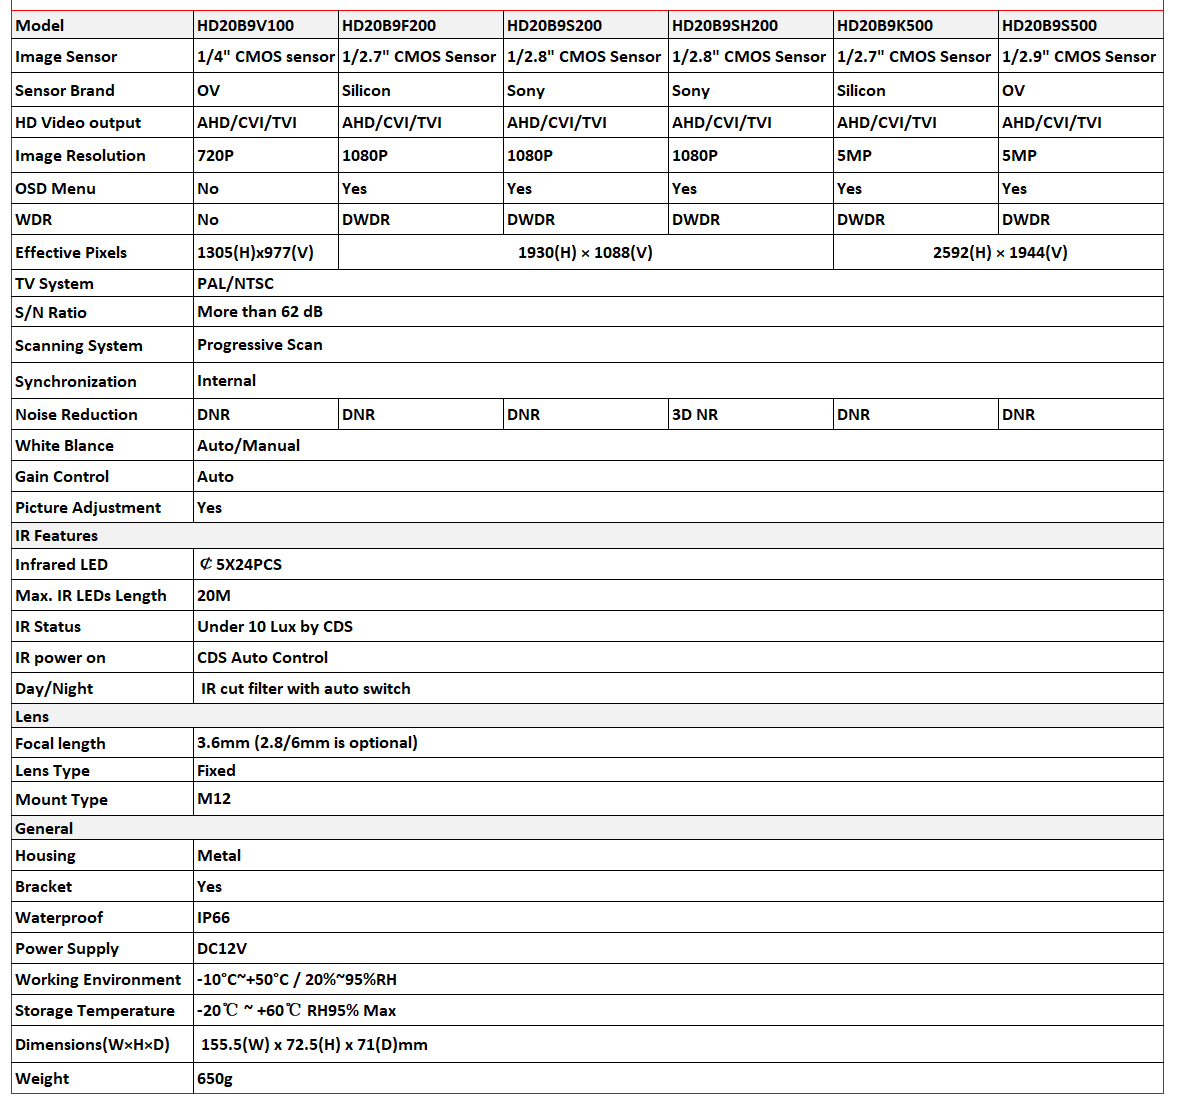The width and height of the screenshot is (1178, 1097).
Task: Click the Fixed lens type value
Action: 216,771
